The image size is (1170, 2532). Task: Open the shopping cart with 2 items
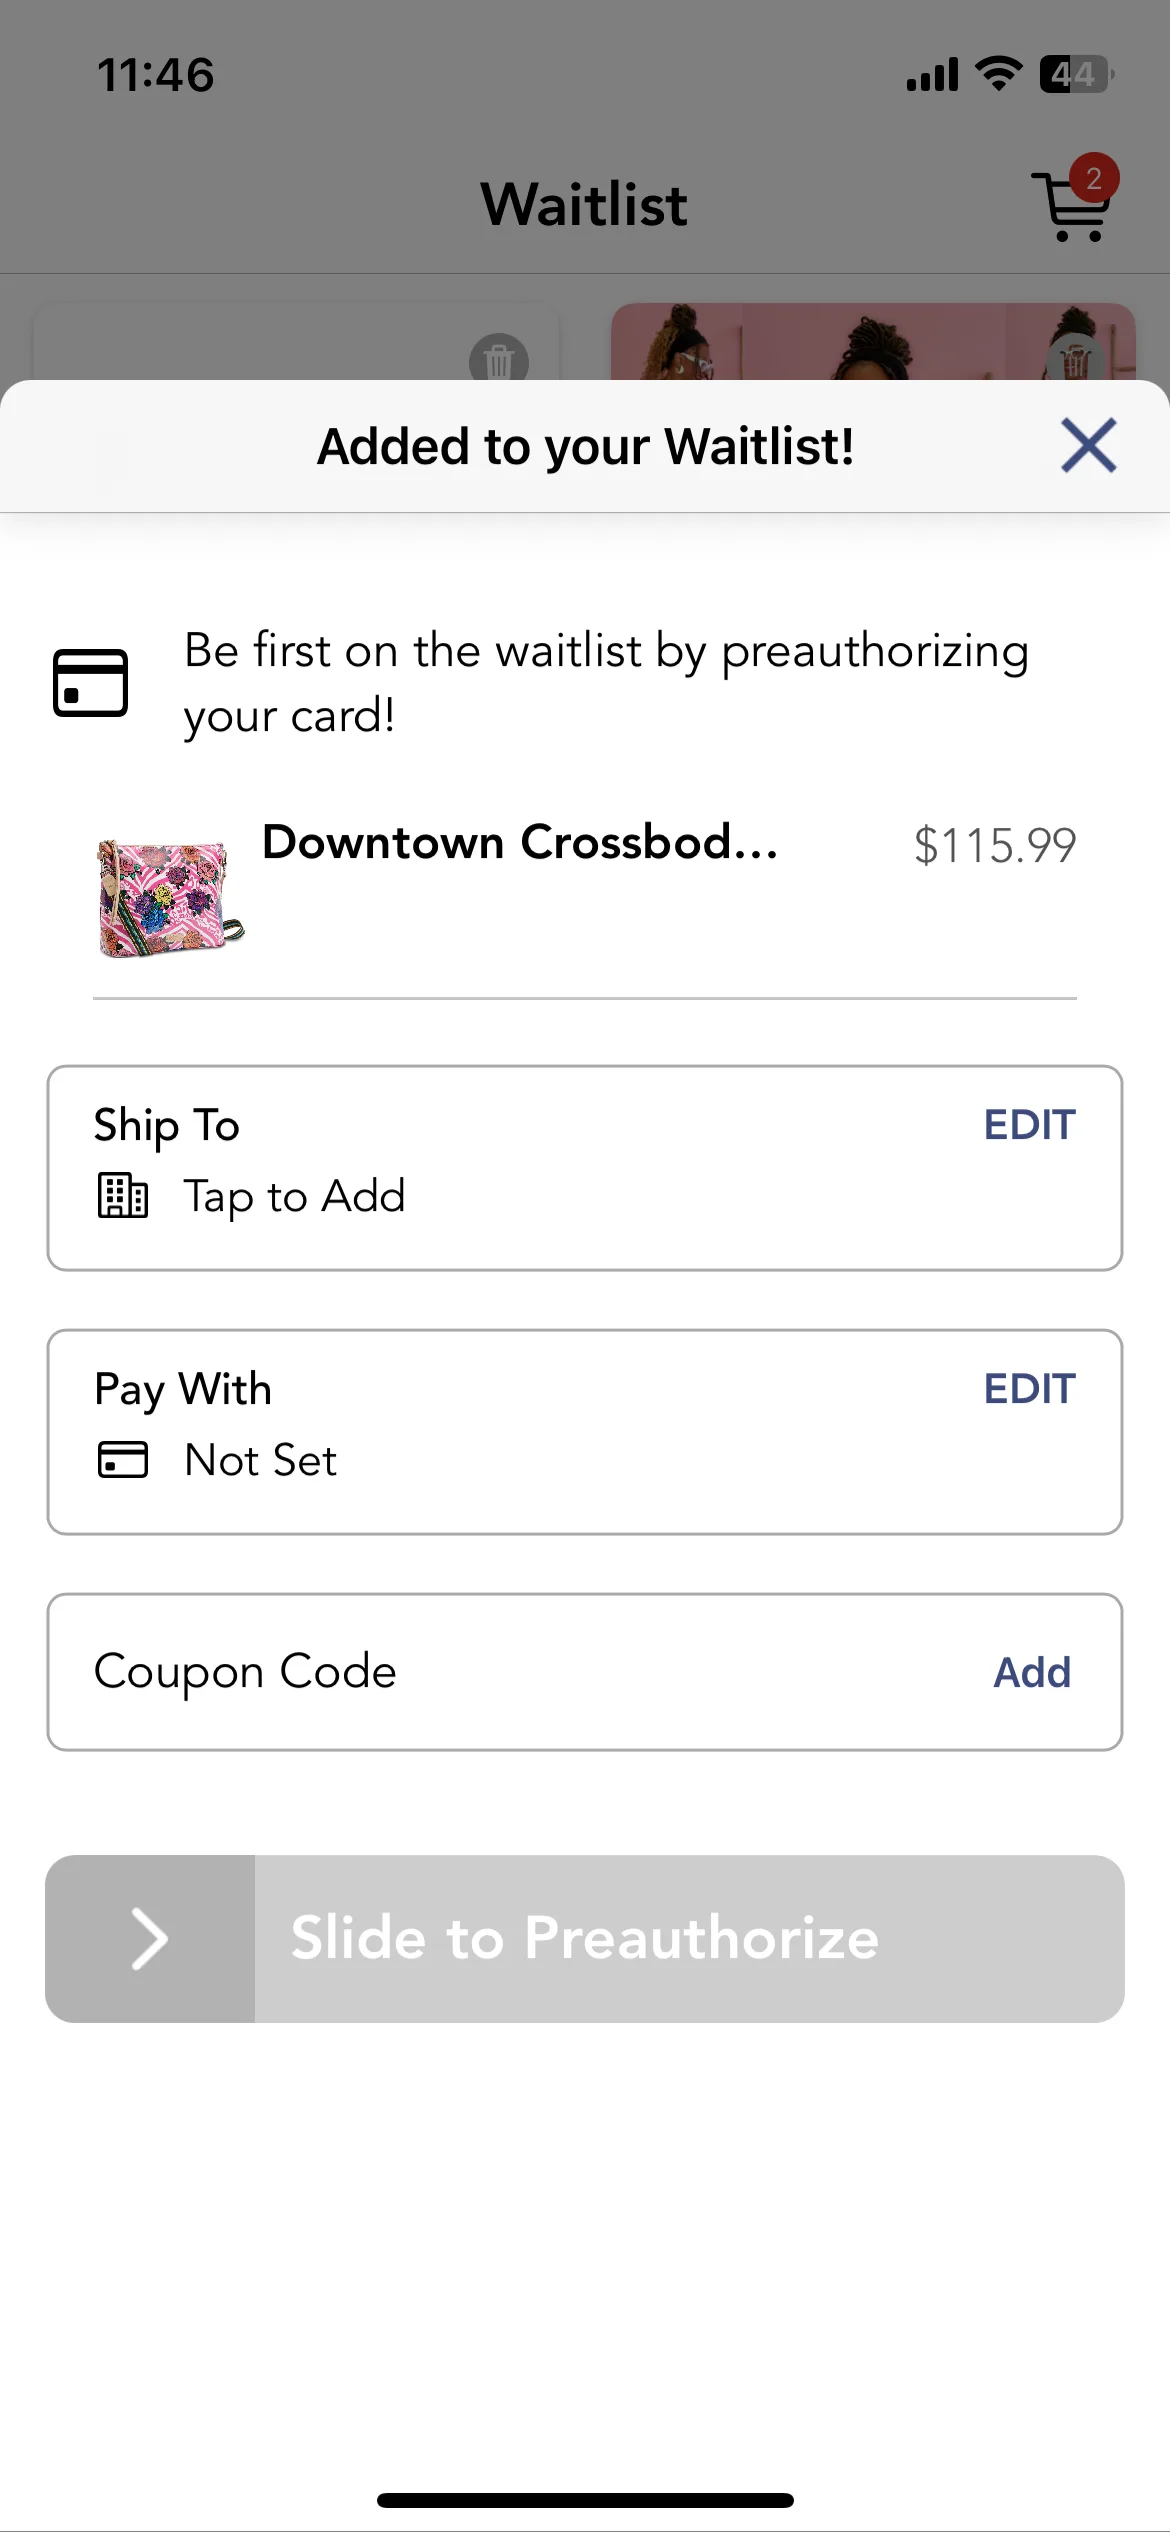tap(1074, 200)
